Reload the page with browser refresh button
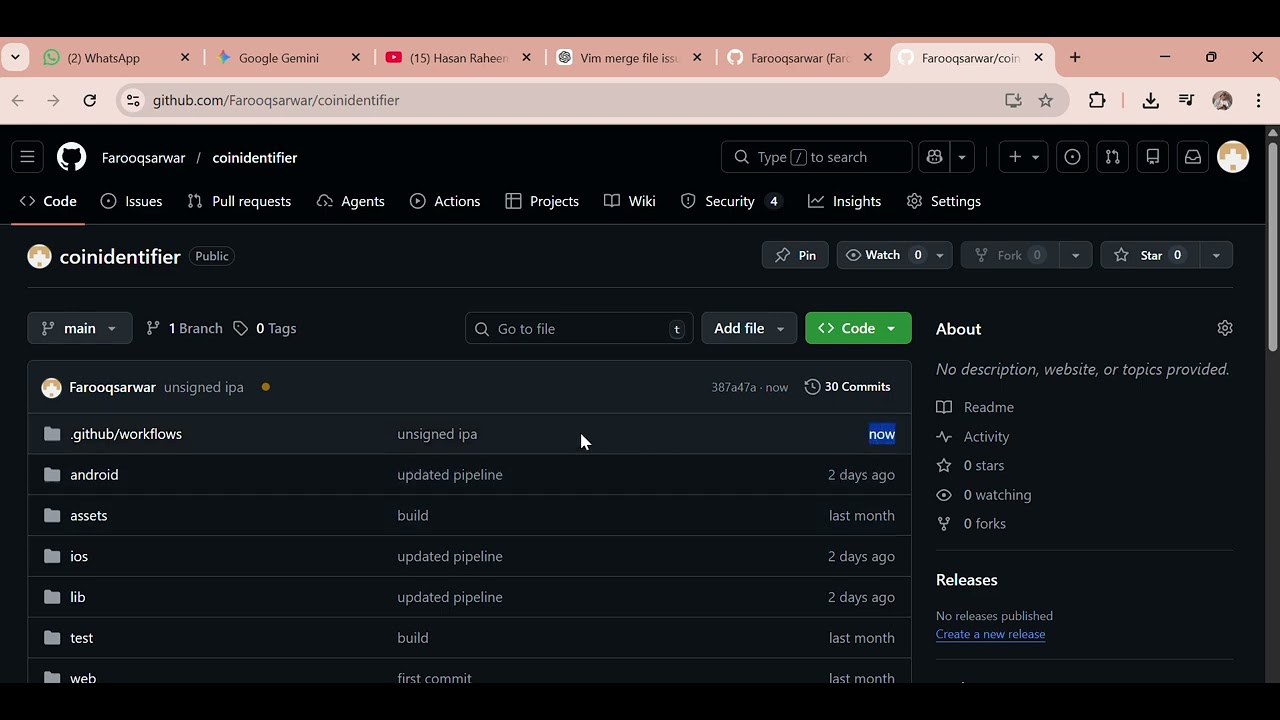Screen dimensions: 1280x720 [x=90, y=100]
